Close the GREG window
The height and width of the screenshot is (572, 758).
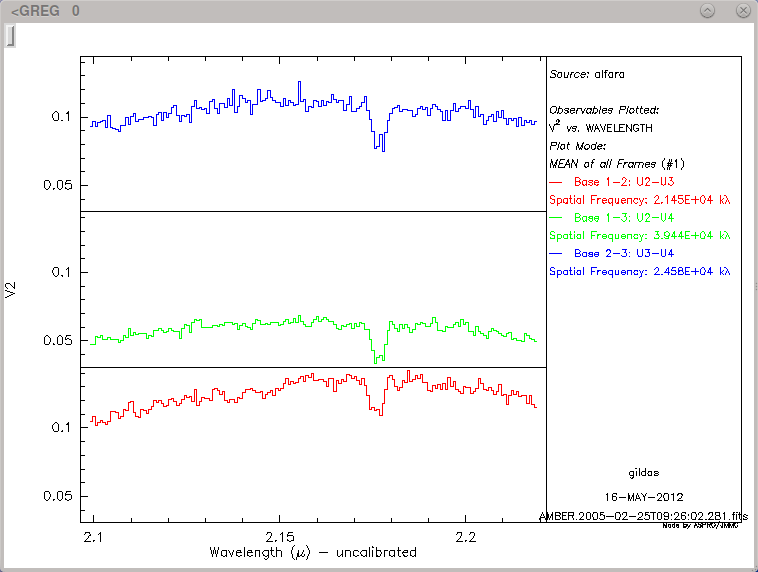pyautogui.click(x=743, y=11)
